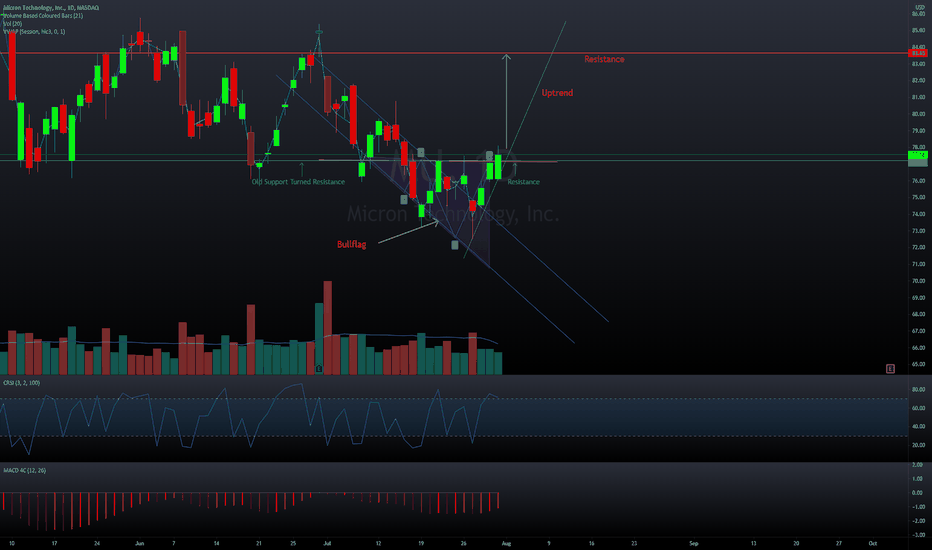Select the red 'Resistance' text label near top
Viewport: 932px width, 550px height.
coord(604,59)
